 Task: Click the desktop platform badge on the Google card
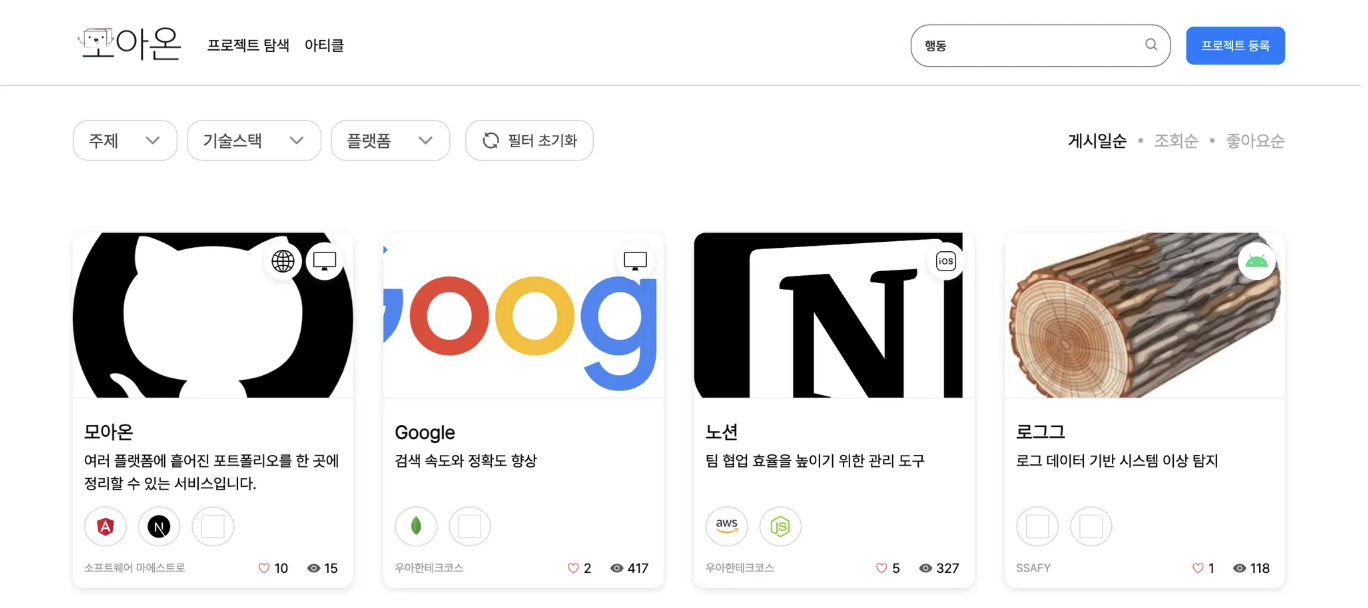point(636,259)
